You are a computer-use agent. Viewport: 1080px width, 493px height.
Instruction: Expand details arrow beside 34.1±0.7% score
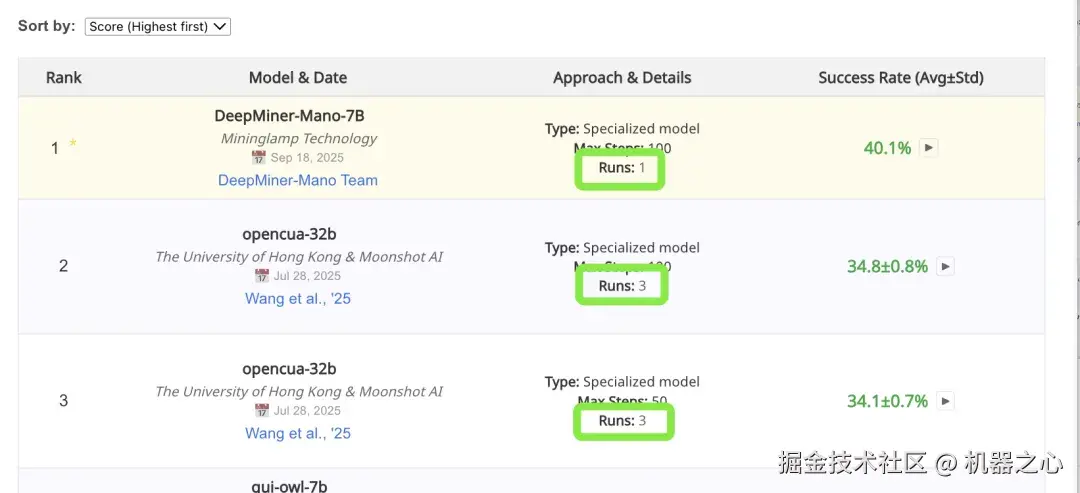[x=945, y=401]
